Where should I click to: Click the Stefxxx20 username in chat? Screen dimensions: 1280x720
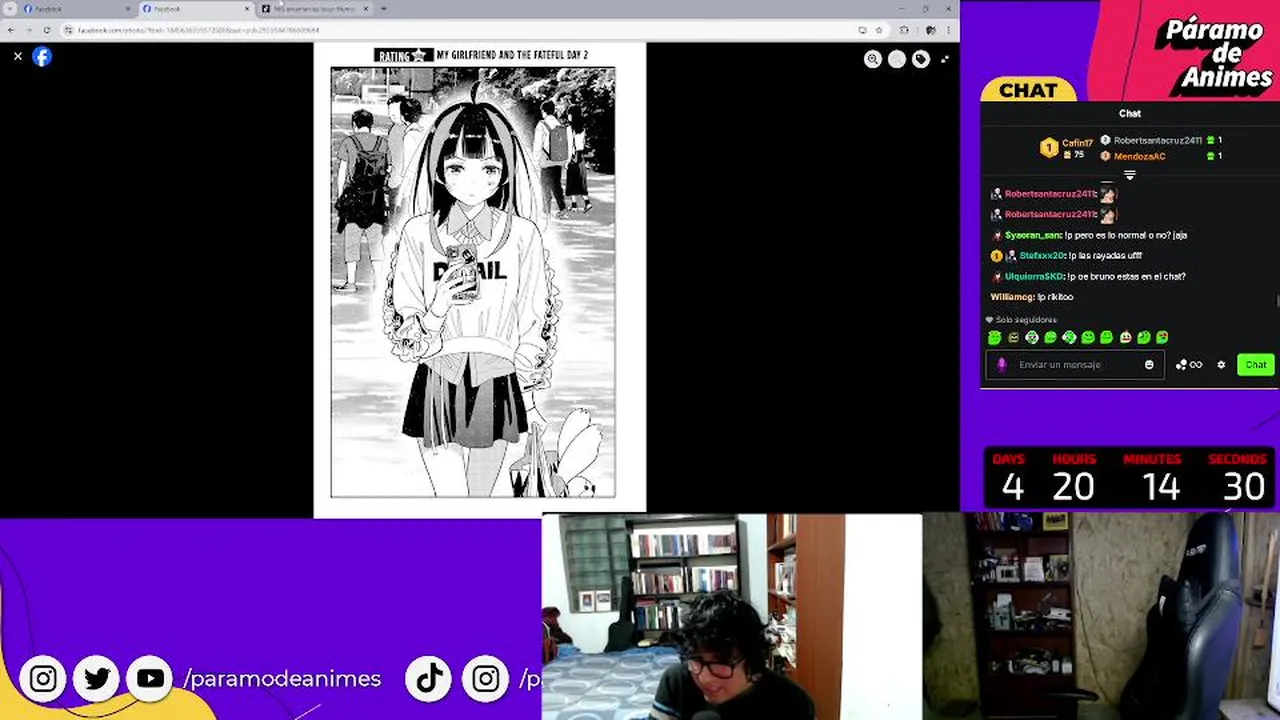click(1042, 256)
